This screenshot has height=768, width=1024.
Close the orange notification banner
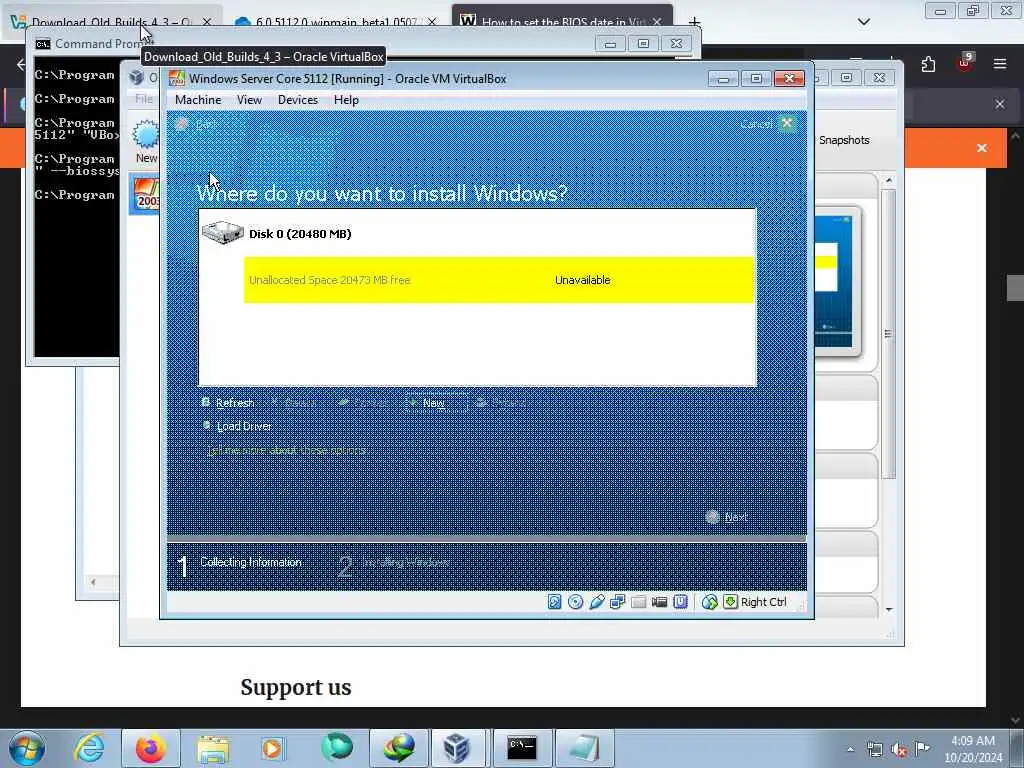[982, 148]
